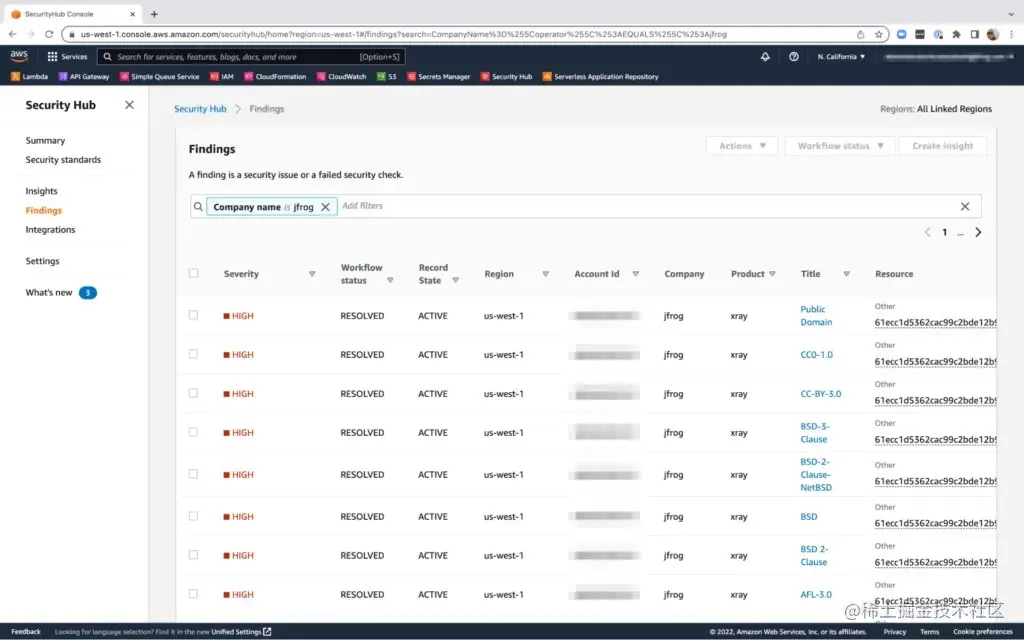1024x640 pixels.
Task: Open the IAM shortcut
Action: point(221,76)
